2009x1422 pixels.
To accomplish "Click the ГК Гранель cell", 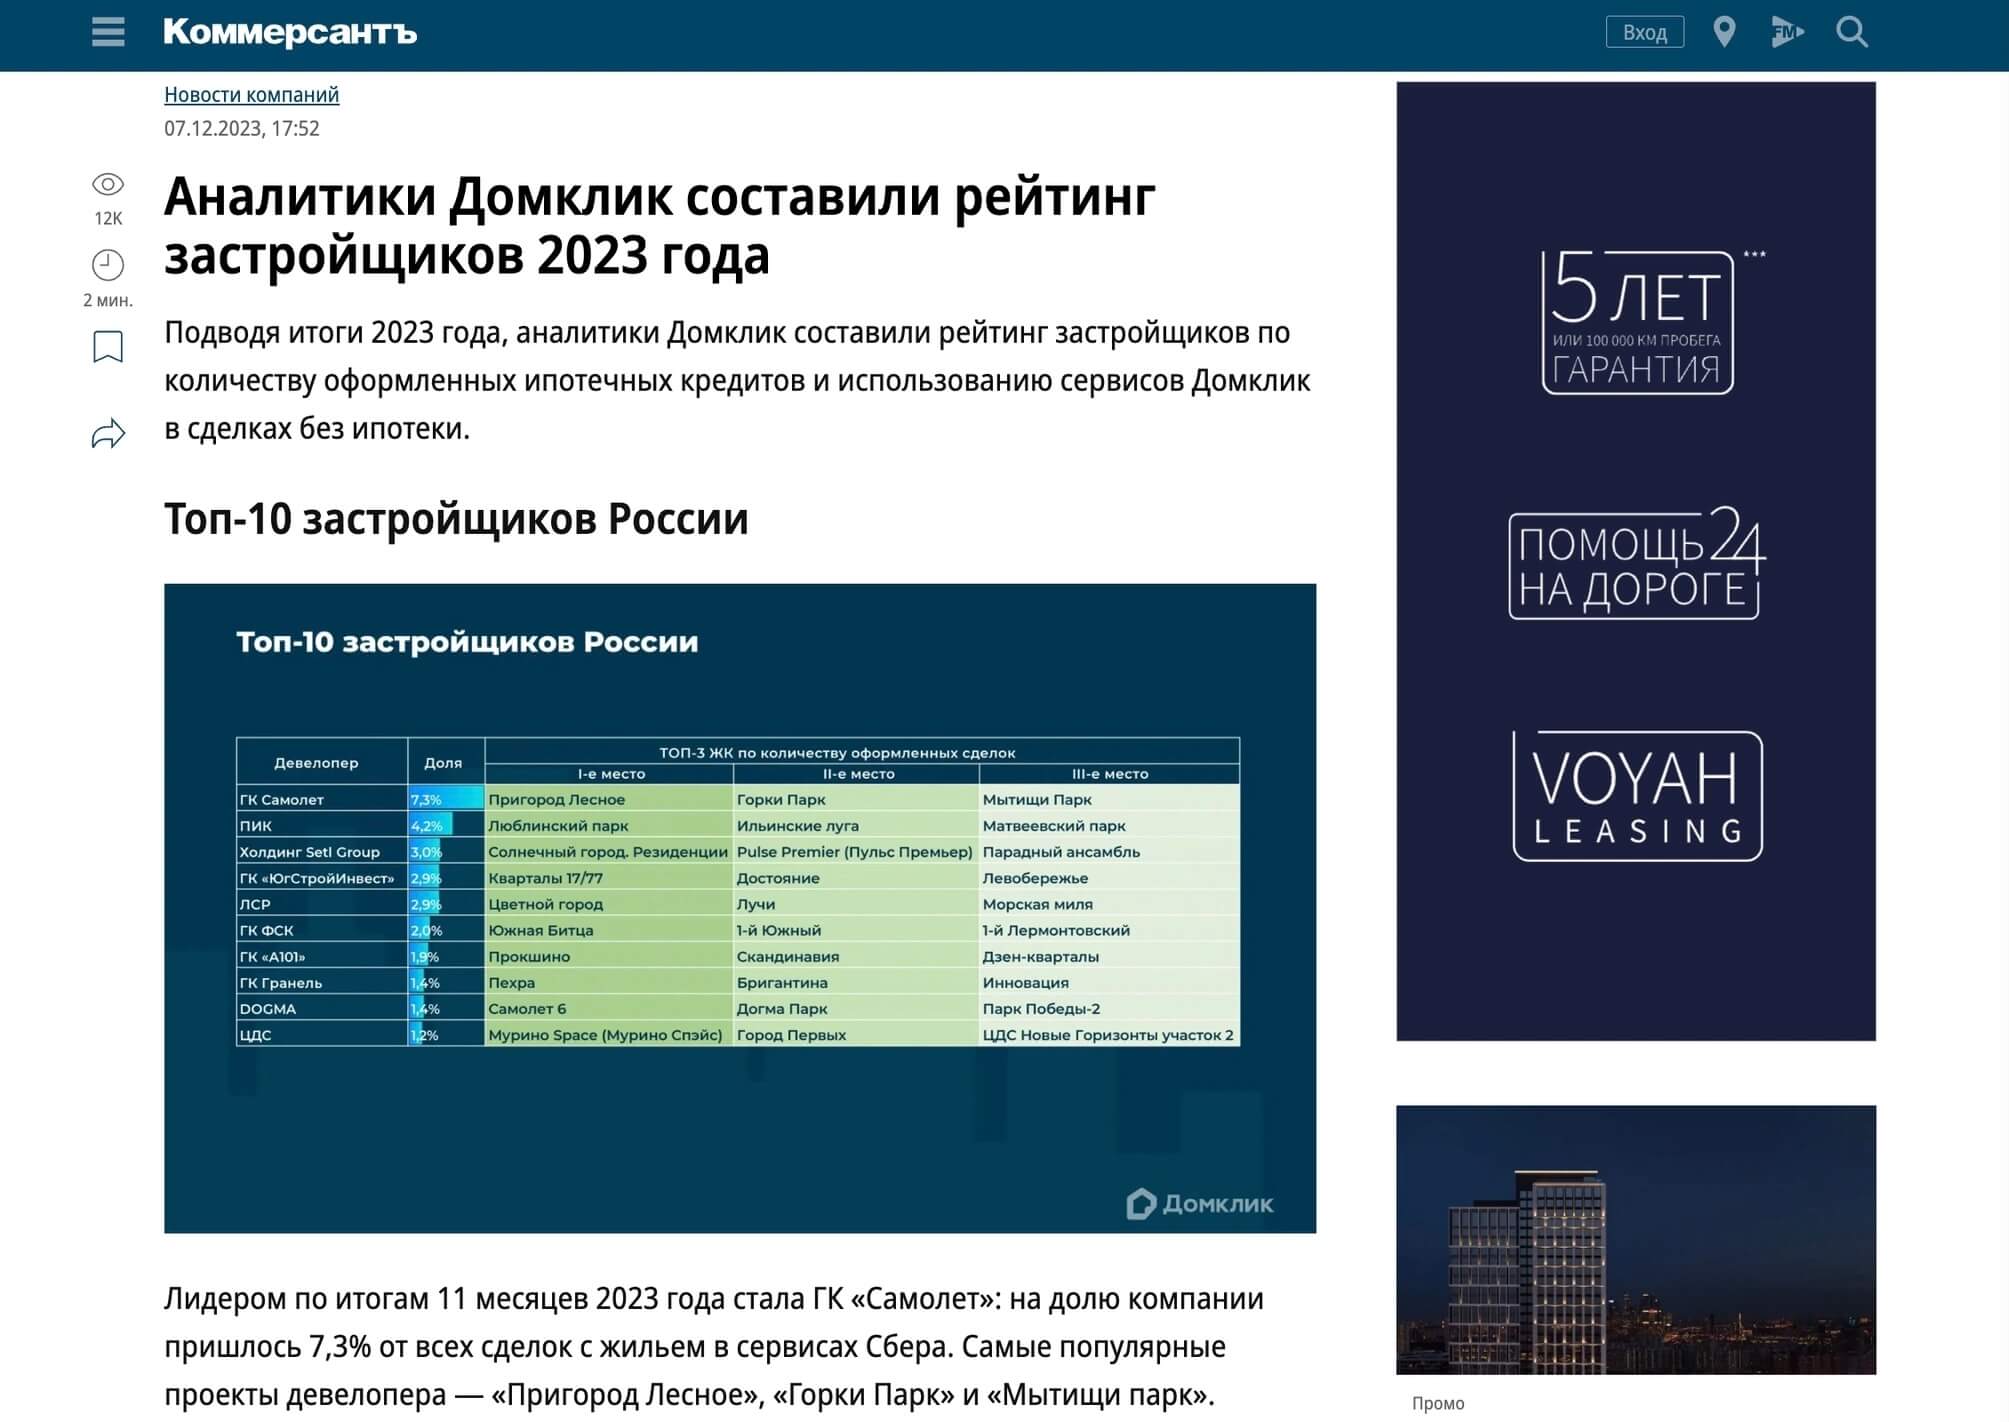I will click(x=322, y=982).
